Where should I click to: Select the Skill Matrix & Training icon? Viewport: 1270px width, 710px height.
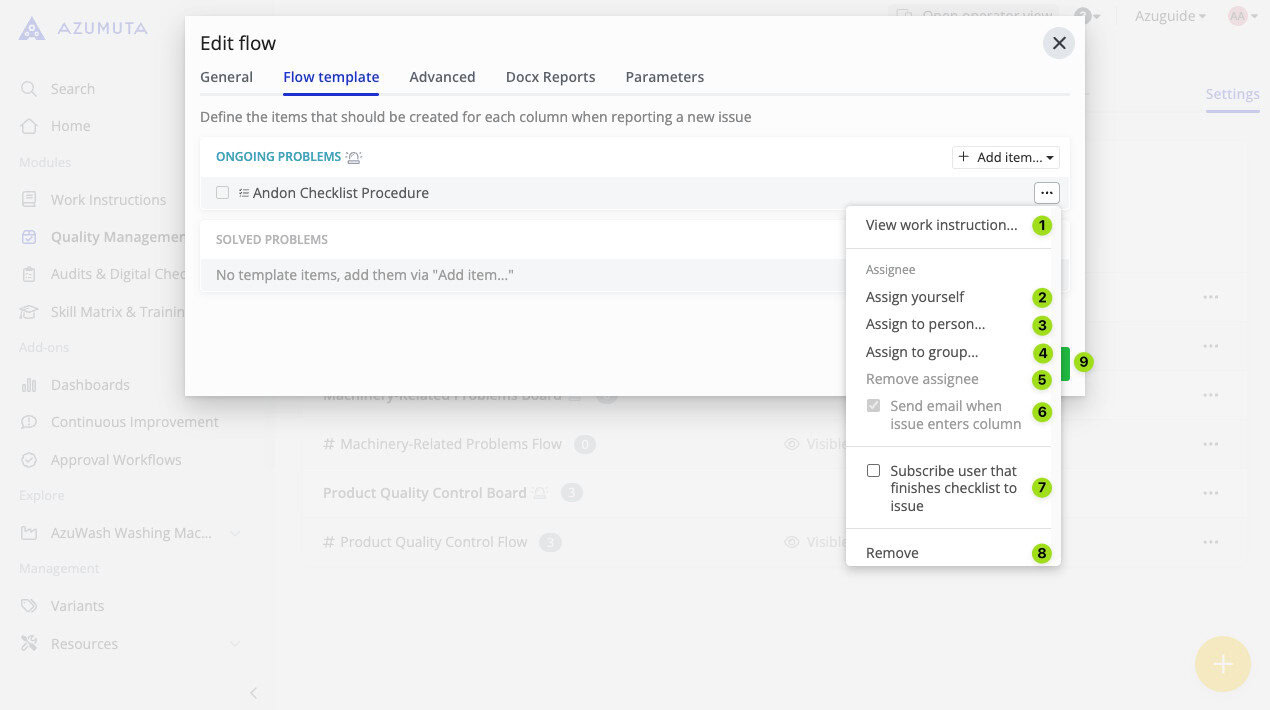click(31, 311)
